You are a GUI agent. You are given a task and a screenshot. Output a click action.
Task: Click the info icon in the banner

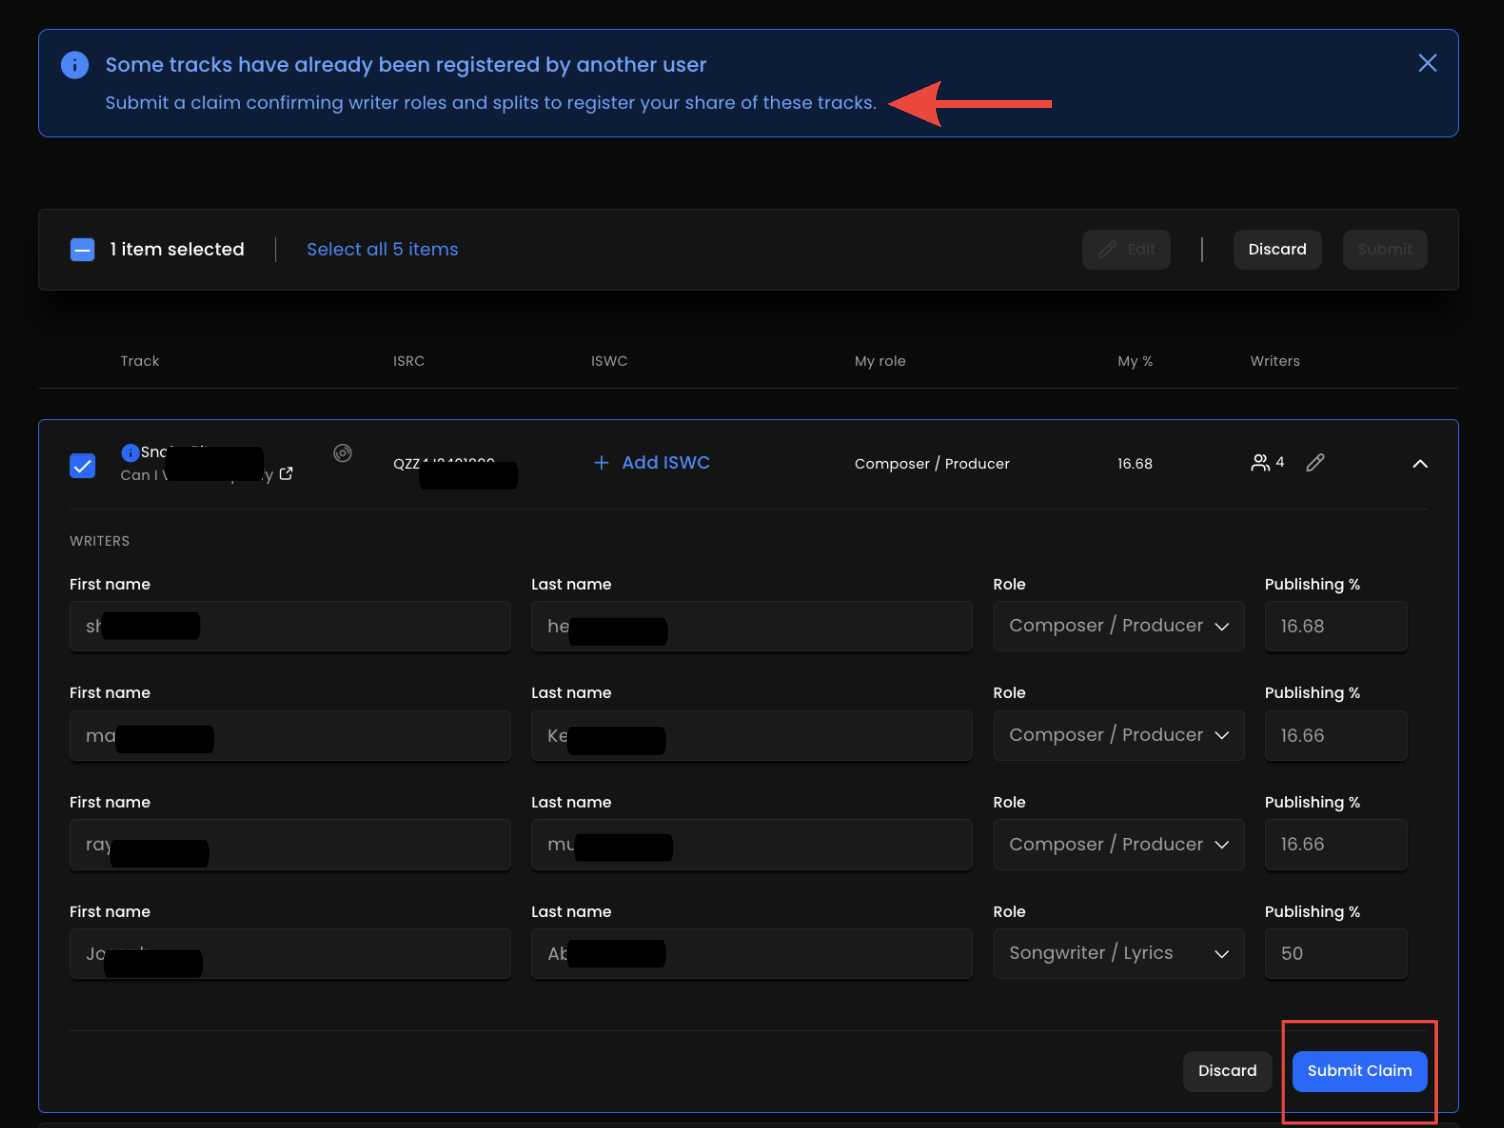75,65
